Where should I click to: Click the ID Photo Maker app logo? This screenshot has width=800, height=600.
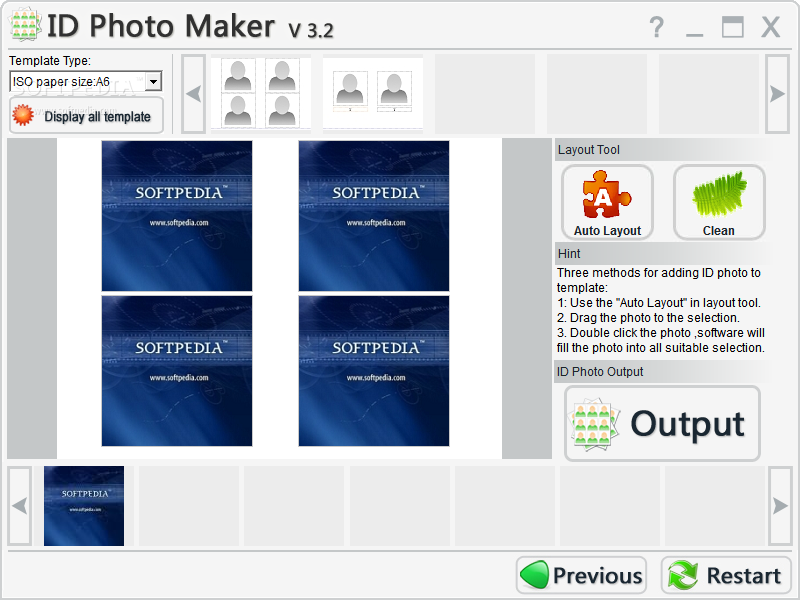25,24
